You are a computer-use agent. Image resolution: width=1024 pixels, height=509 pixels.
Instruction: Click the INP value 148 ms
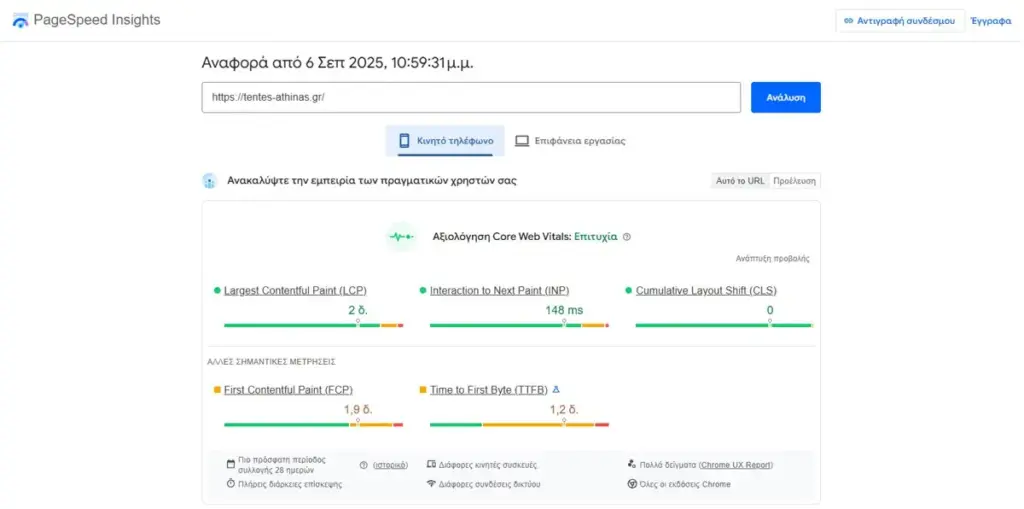point(564,310)
